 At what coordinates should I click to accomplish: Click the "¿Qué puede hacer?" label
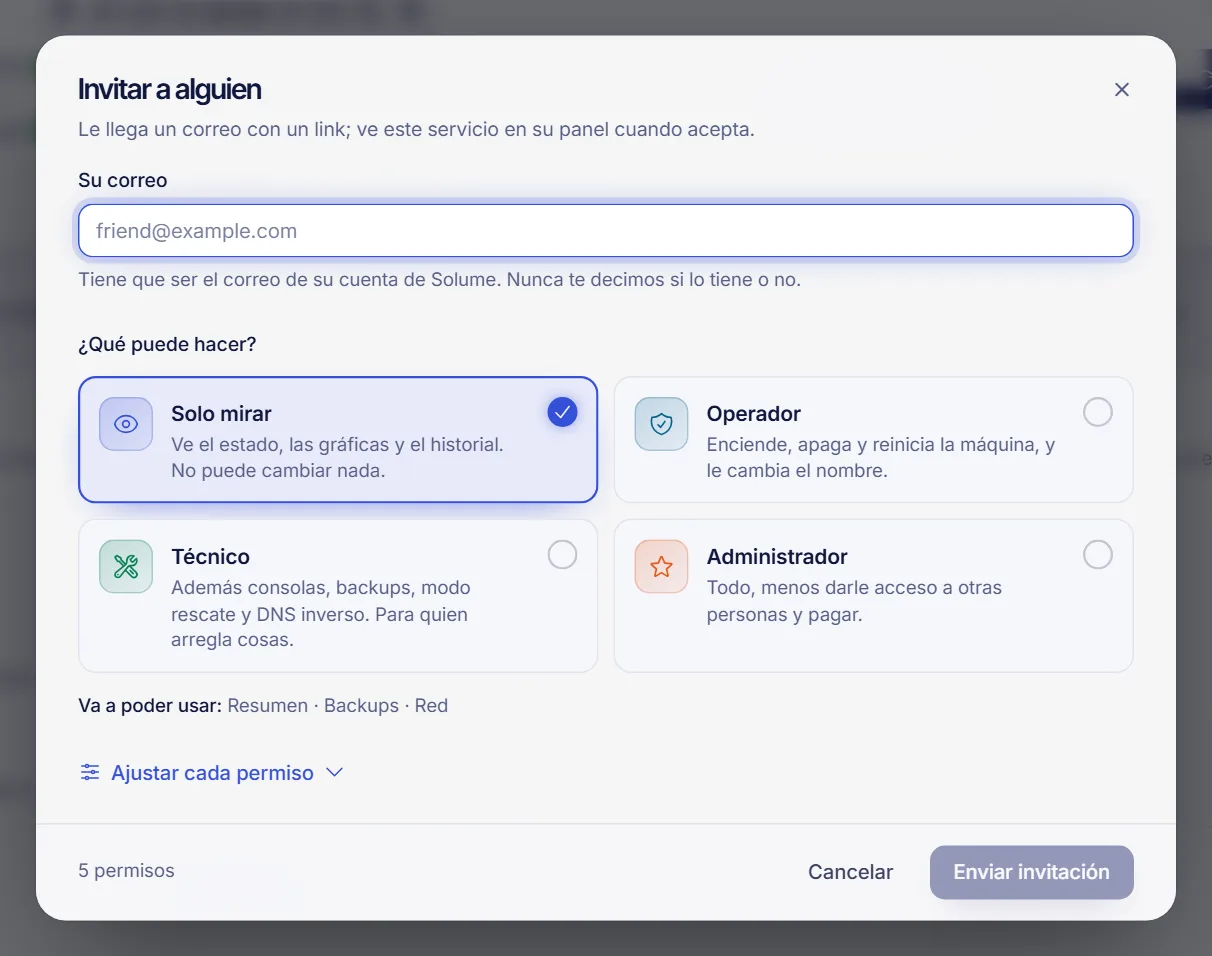pyautogui.click(x=167, y=344)
